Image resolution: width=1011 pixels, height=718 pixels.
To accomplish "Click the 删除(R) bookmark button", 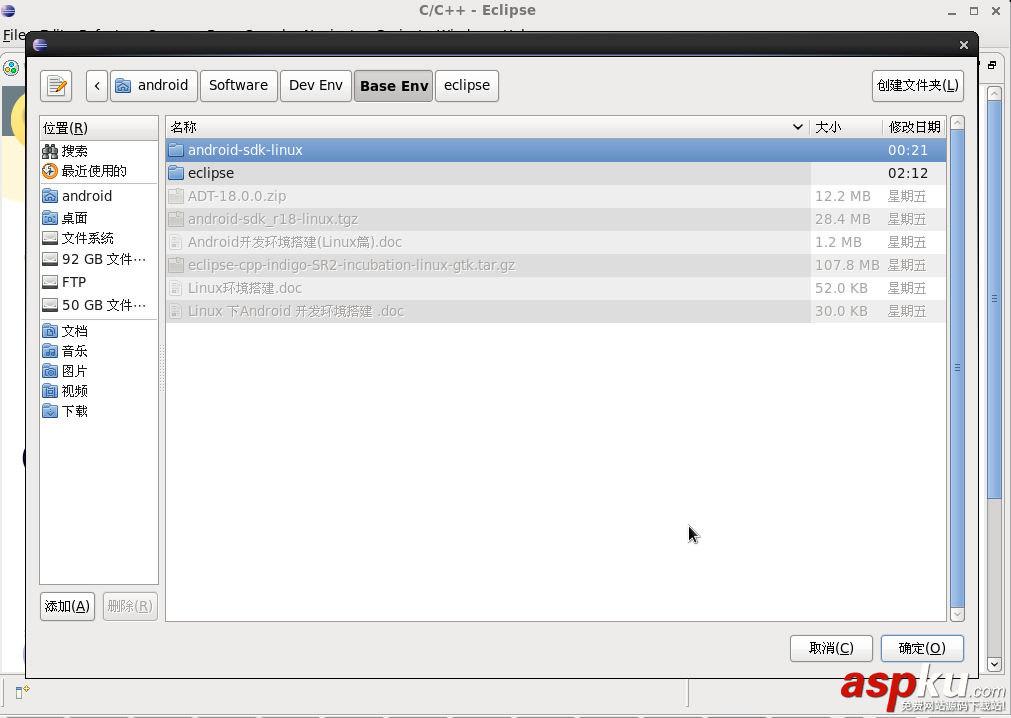I will coord(130,606).
